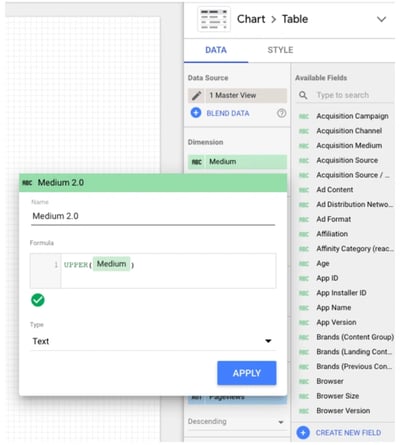Select Browser field

click(330, 381)
